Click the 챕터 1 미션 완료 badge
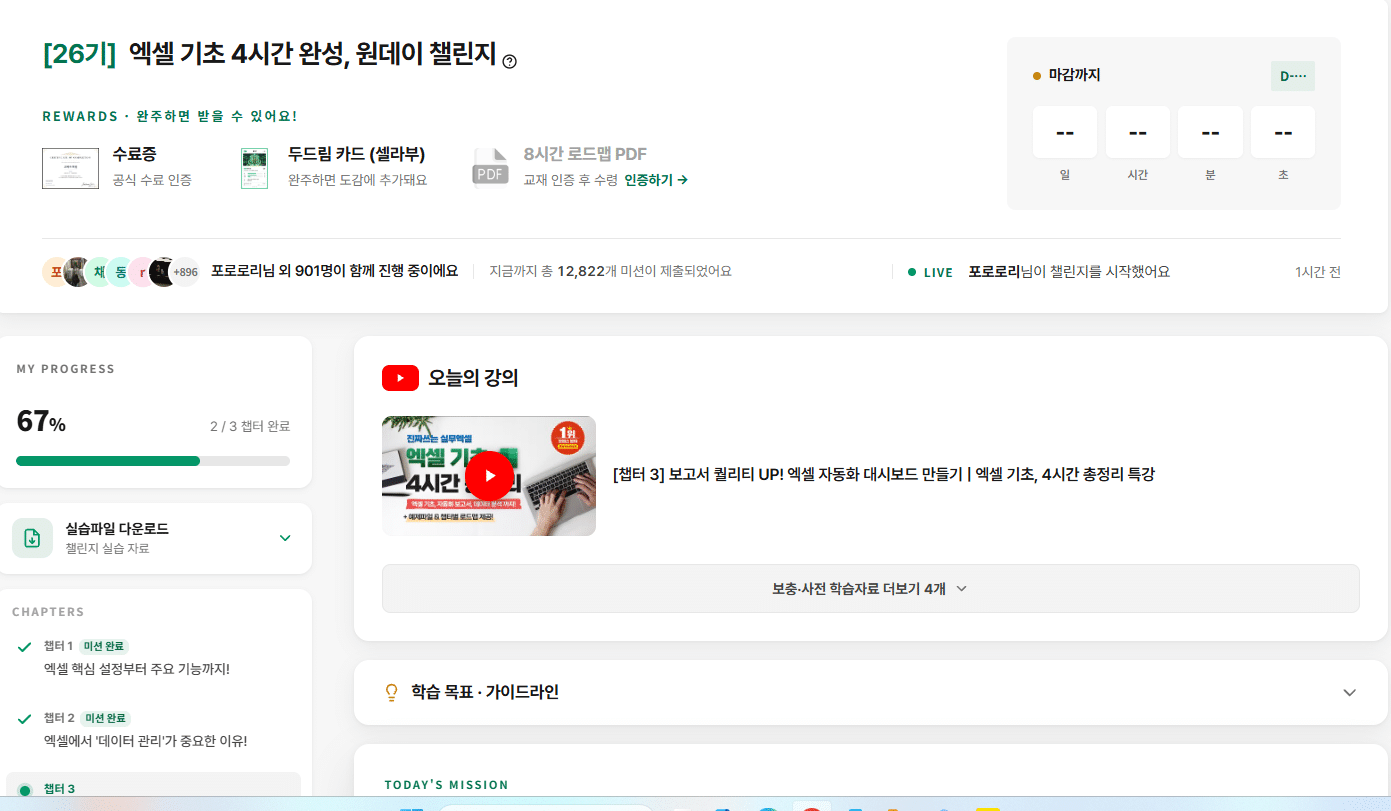This screenshot has height=811, width=1391. click(104, 646)
